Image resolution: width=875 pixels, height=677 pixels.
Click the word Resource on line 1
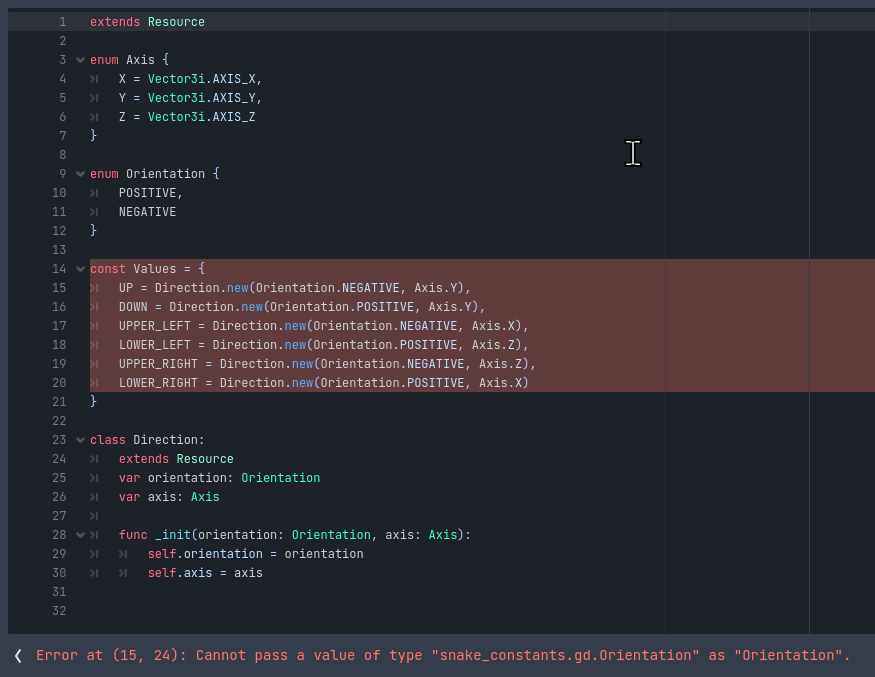coord(177,21)
